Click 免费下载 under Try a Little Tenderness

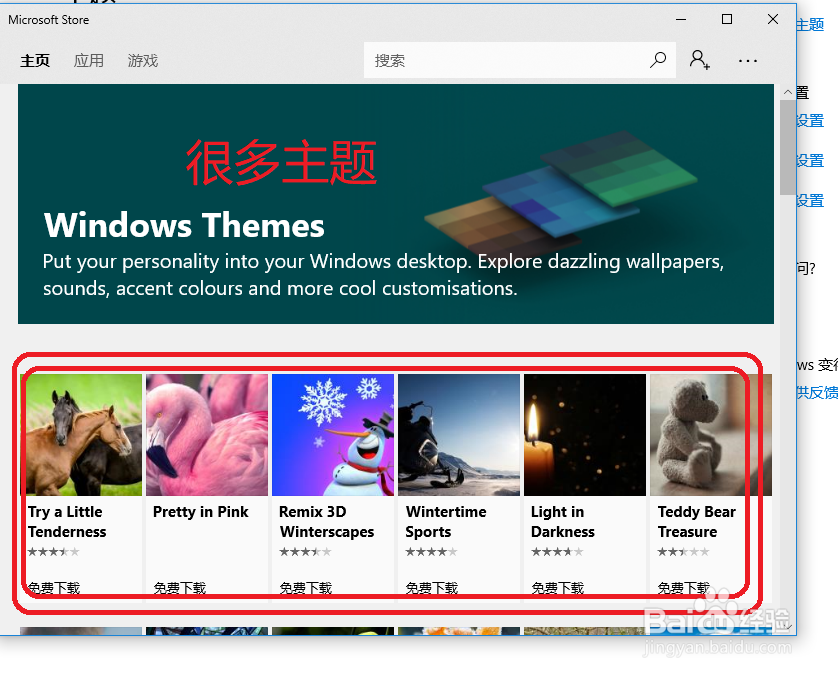point(54,588)
